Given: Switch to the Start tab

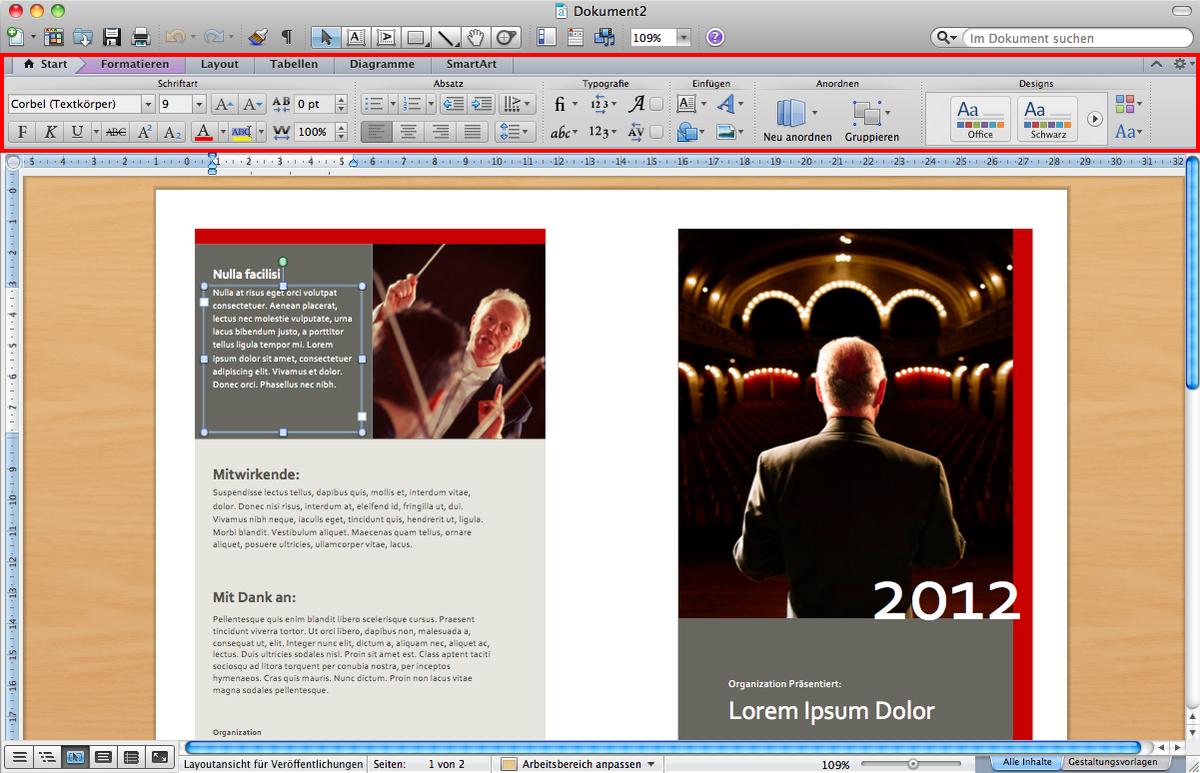Looking at the screenshot, I should [x=45, y=64].
